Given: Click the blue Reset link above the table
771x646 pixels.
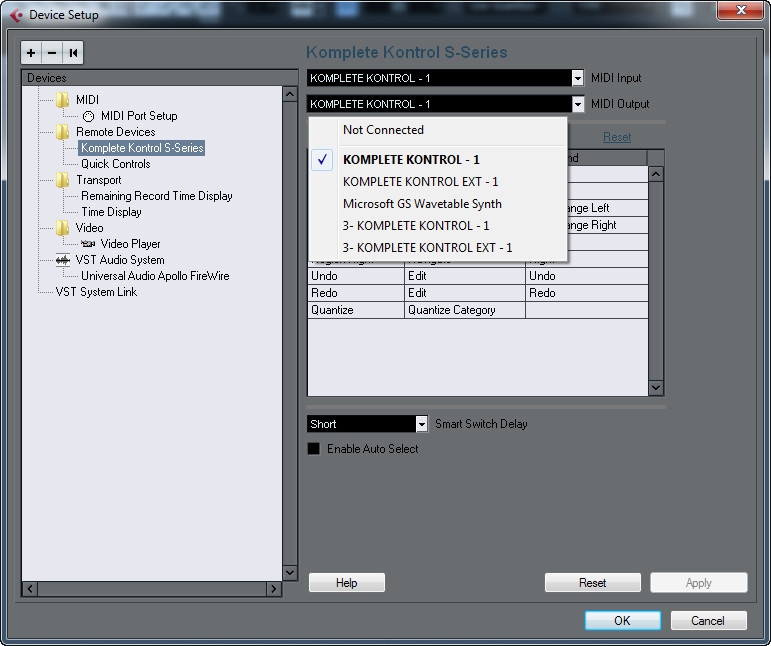Looking at the screenshot, I should [617, 137].
